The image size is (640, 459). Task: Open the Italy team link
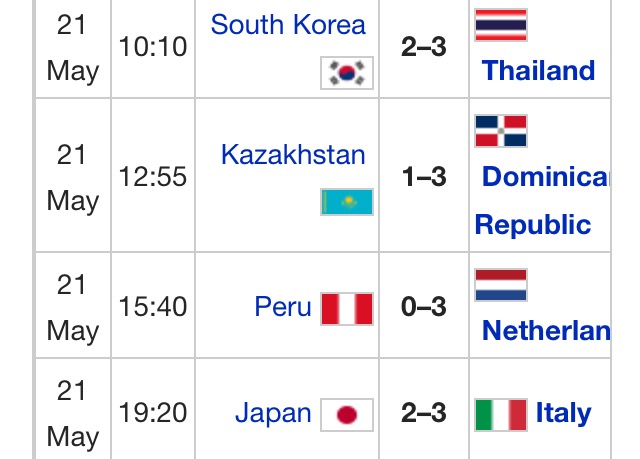(x=564, y=413)
